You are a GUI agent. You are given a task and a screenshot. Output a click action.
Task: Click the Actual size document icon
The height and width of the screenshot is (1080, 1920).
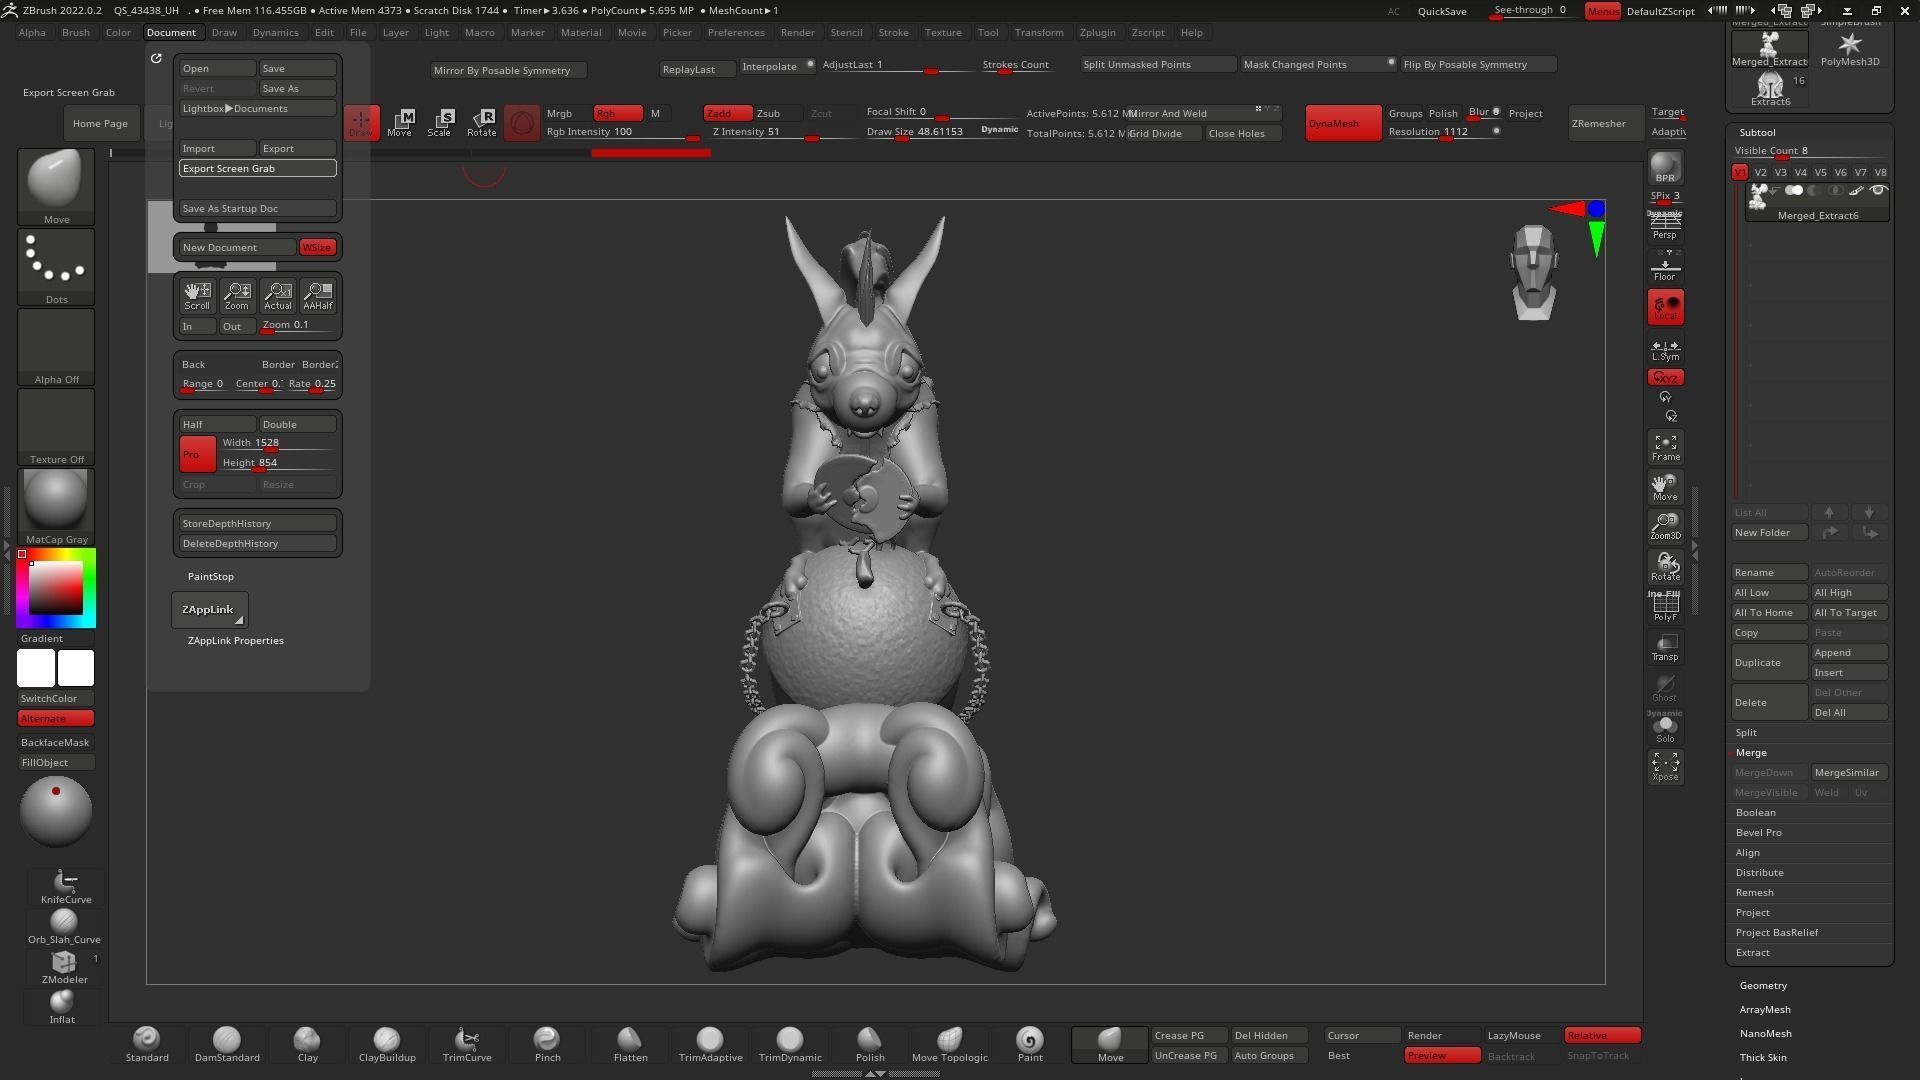coord(277,295)
